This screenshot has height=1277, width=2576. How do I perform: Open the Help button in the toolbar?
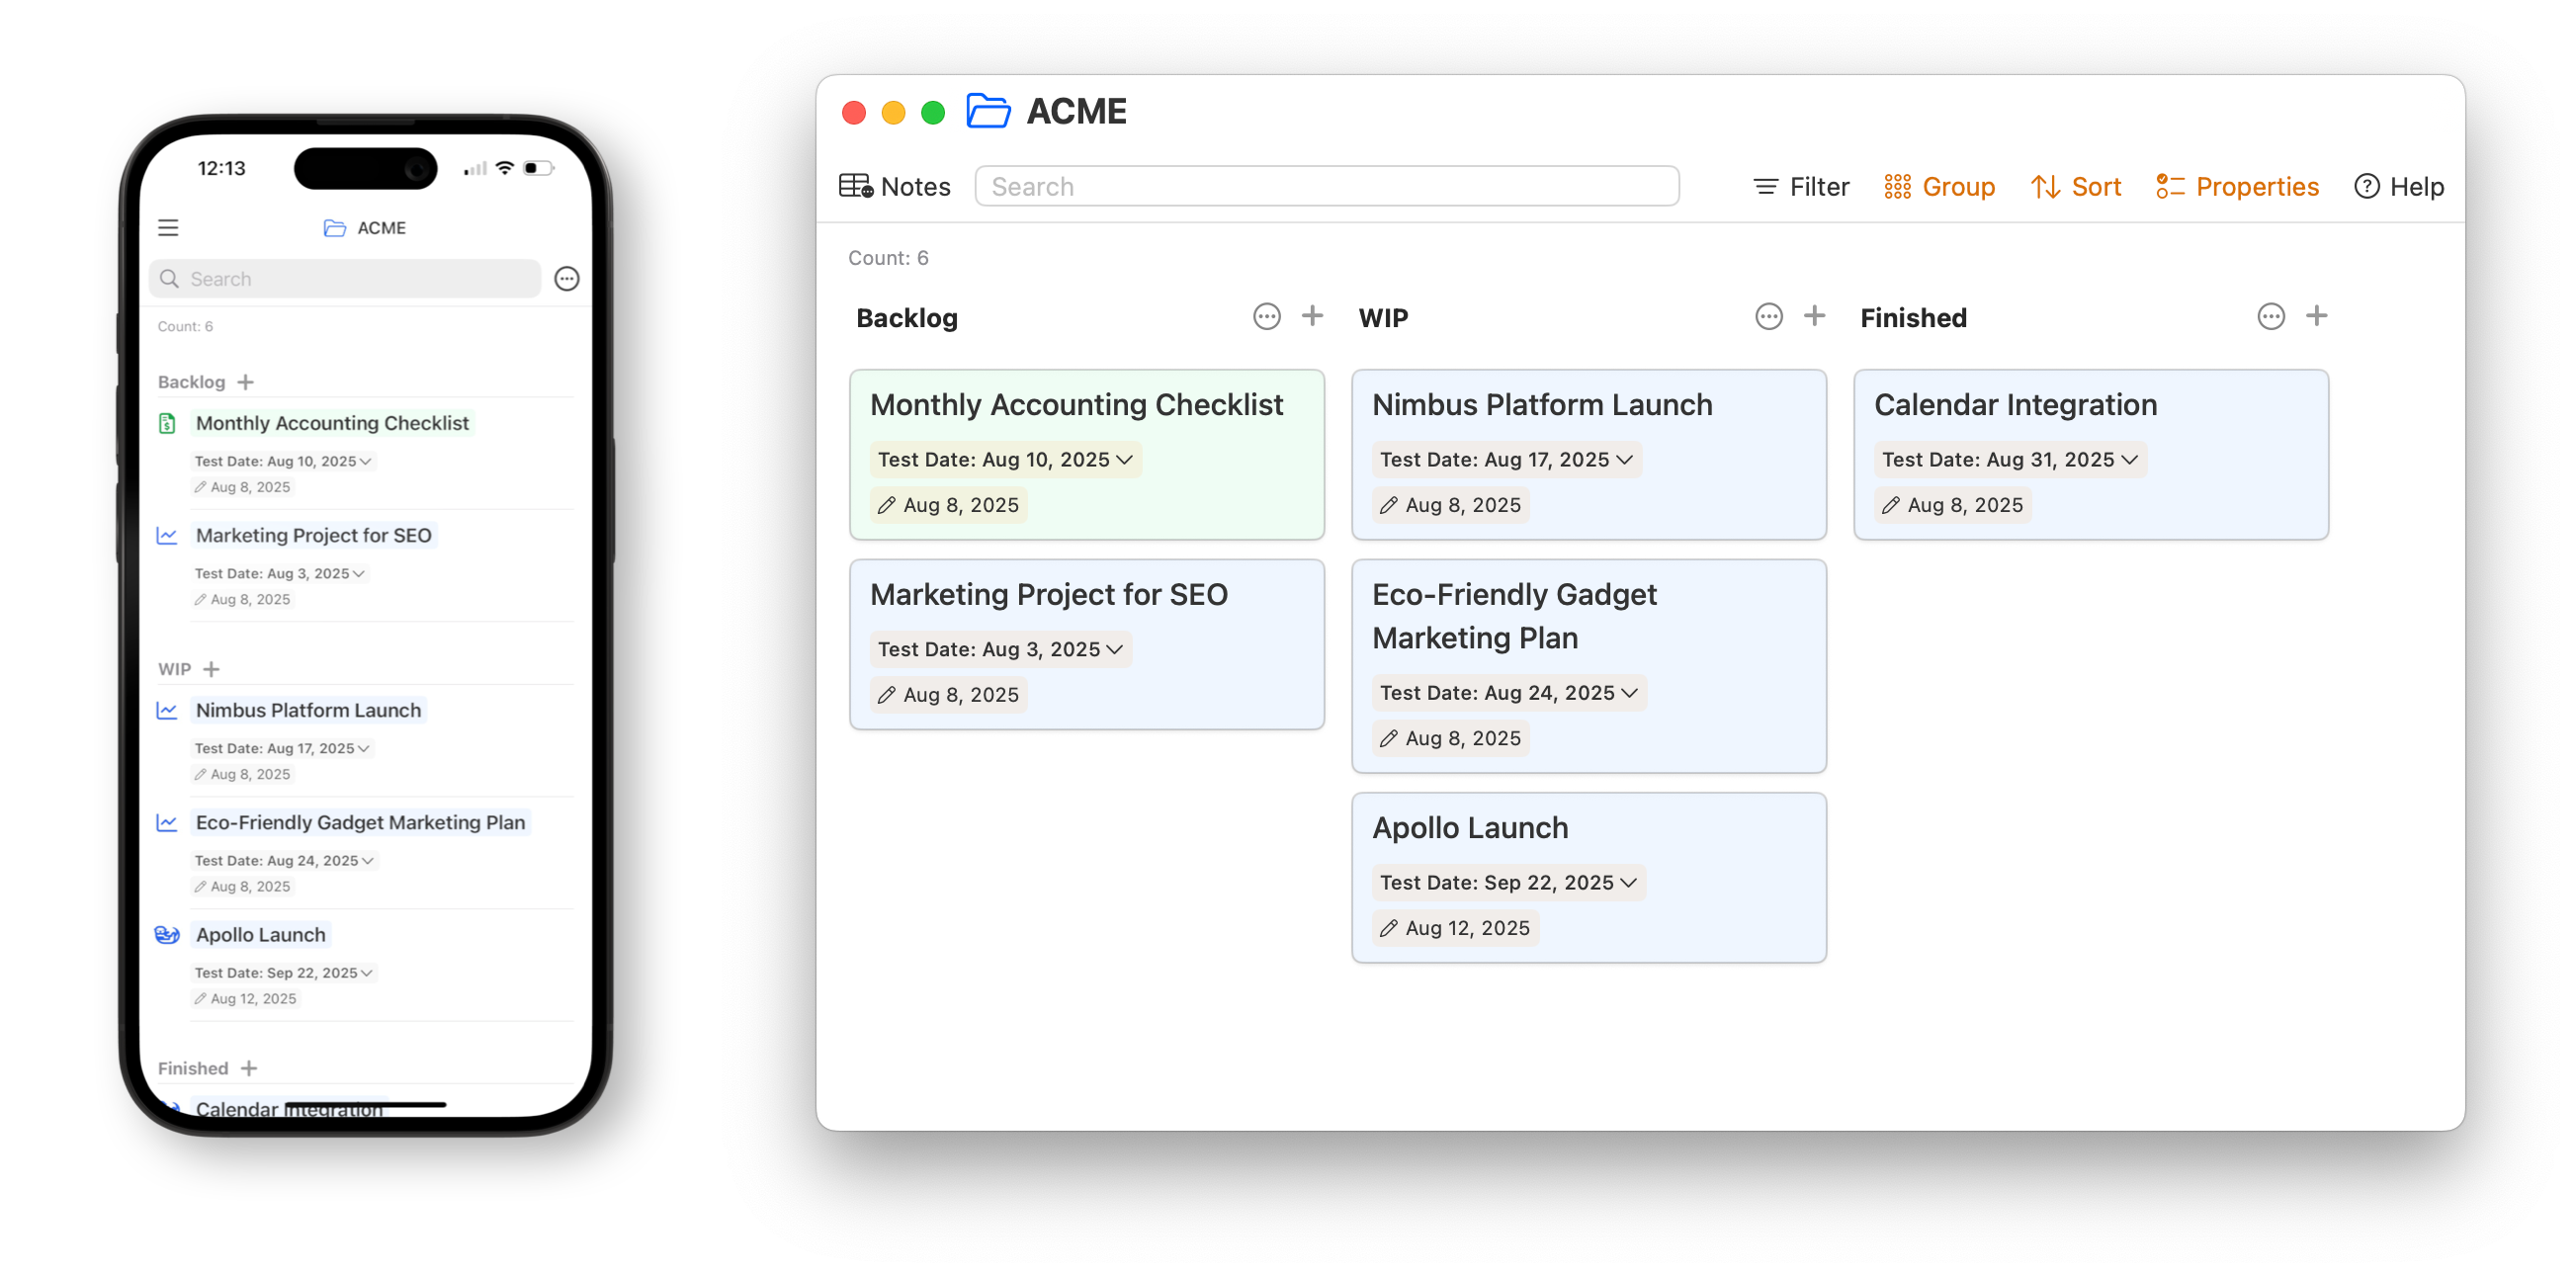(2398, 186)
